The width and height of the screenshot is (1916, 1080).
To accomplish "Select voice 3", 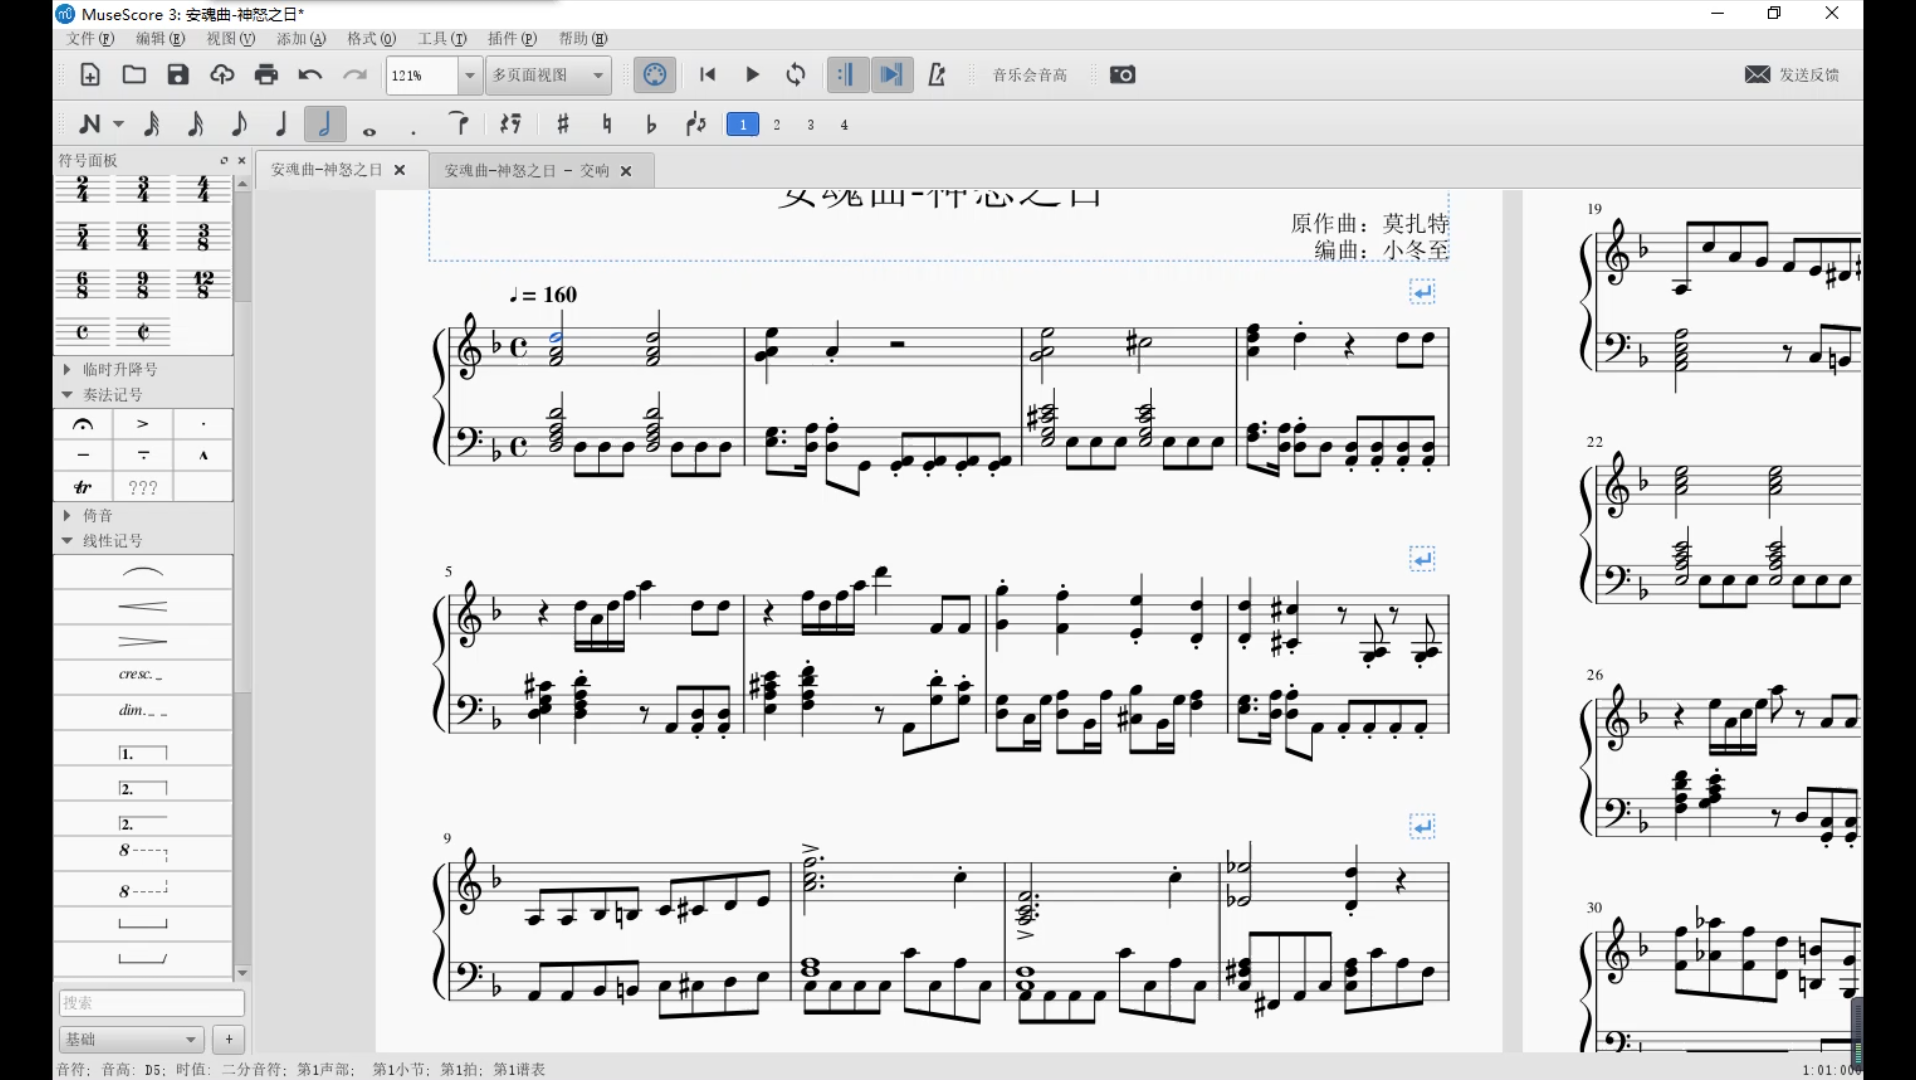I will [x=811, y=125].
